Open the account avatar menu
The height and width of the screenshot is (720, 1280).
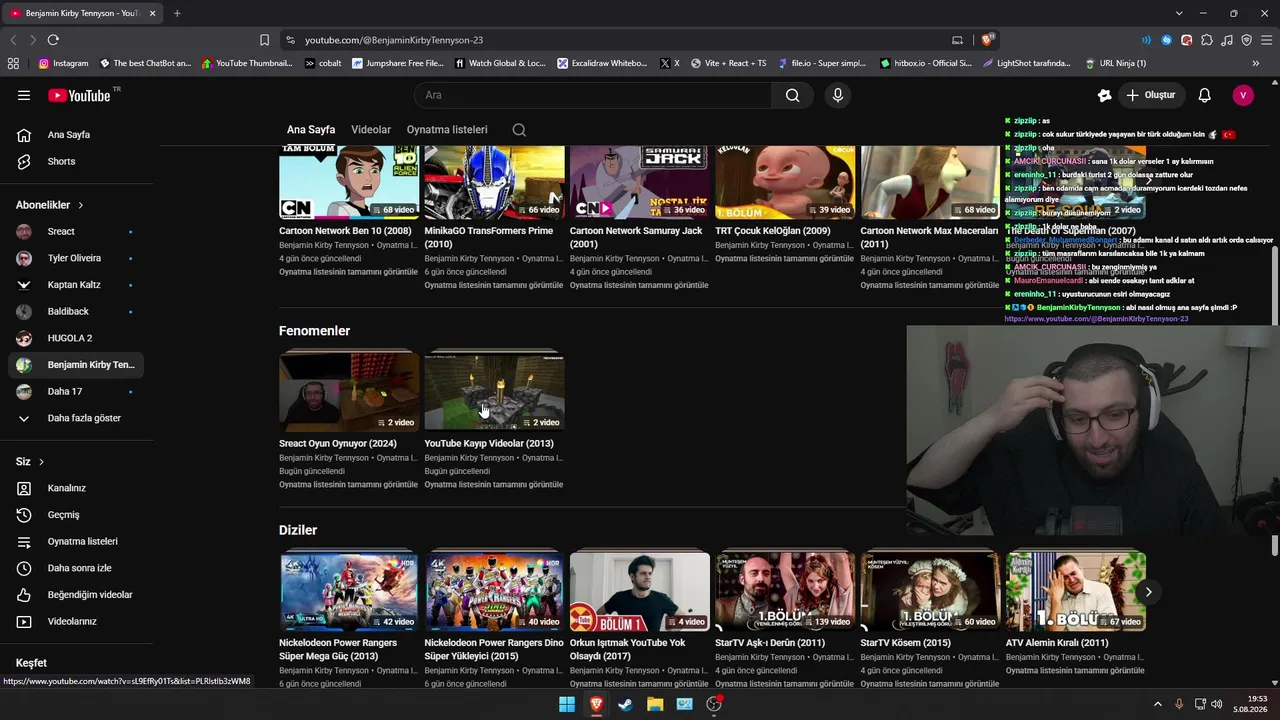[1243, 95]
